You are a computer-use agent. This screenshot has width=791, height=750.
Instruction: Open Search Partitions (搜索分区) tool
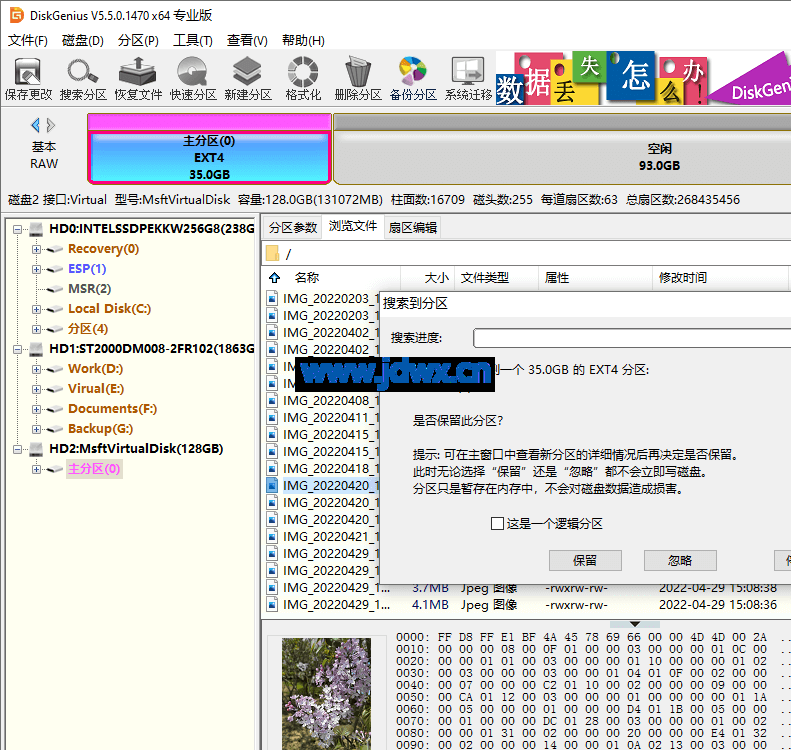point(83,79)
